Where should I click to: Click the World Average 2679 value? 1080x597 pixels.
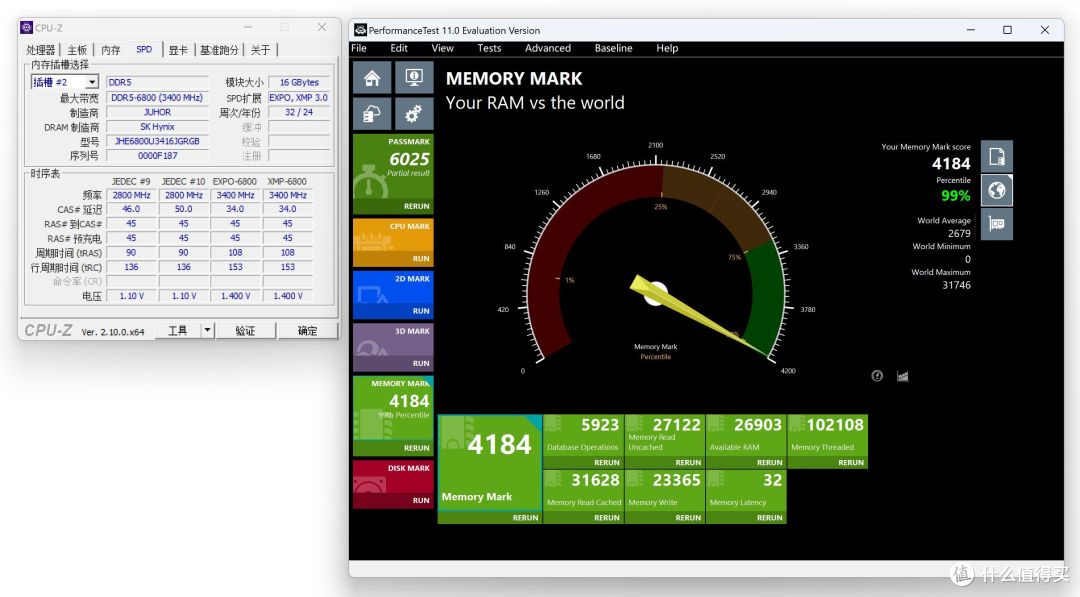coord(959,233)
